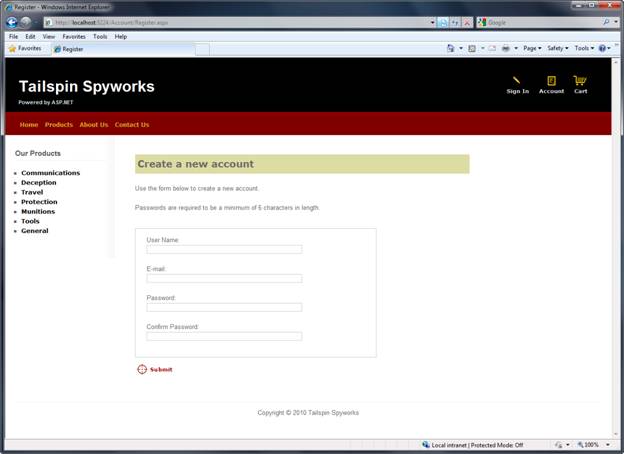Open the Contact Us navigation link
This screenshot has height=454, width=624.
[132, 125]
